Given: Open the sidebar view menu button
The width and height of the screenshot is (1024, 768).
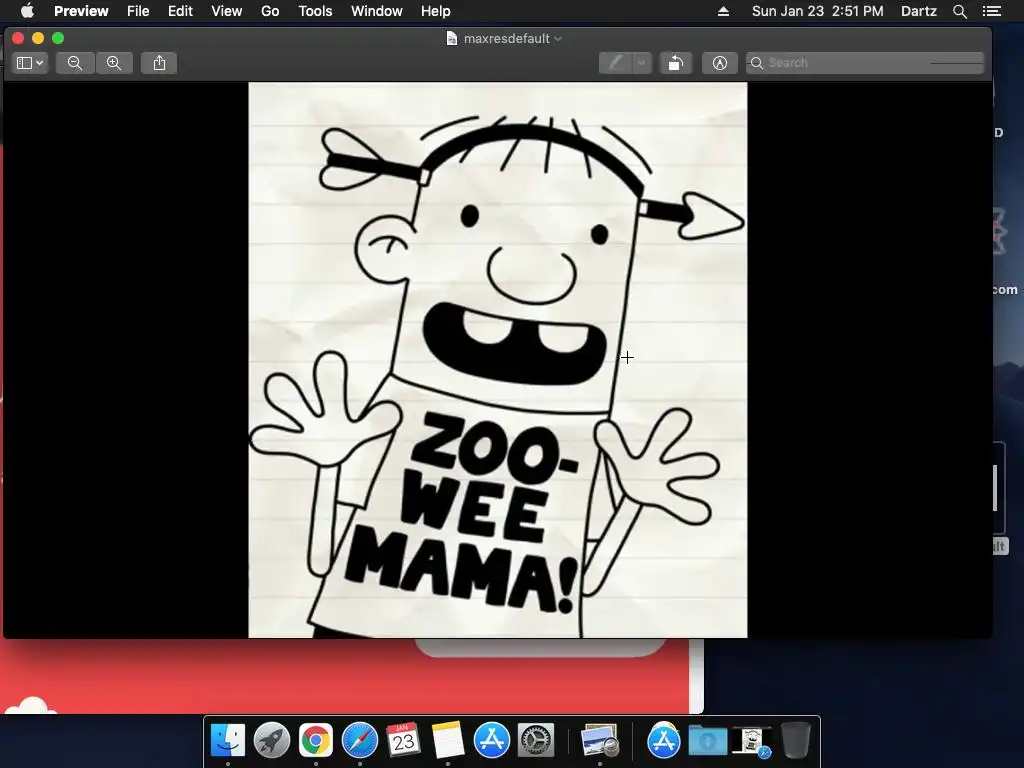Looking at the screenshot, I should click(30, 63).
